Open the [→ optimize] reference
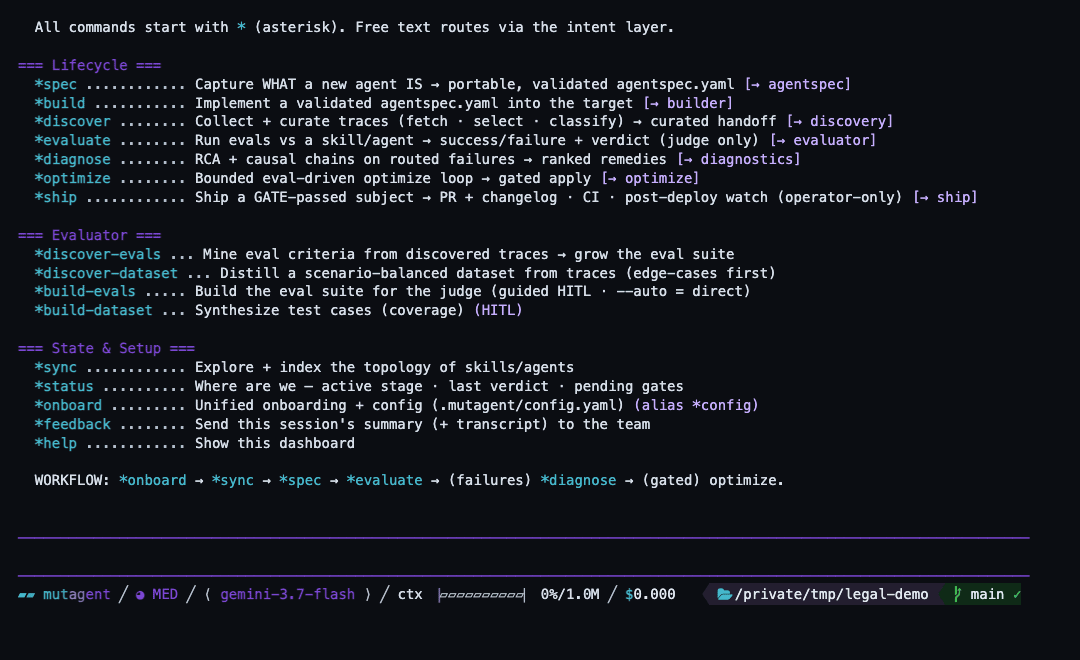The image size is (1080, 660). (650, 178)
